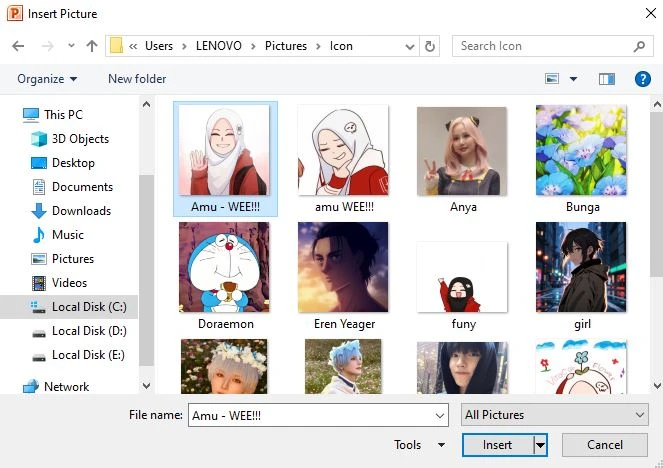The width and height of the screenshot is (663, 468).
Task: Open the Tools menu
Action: click(419, 445)
